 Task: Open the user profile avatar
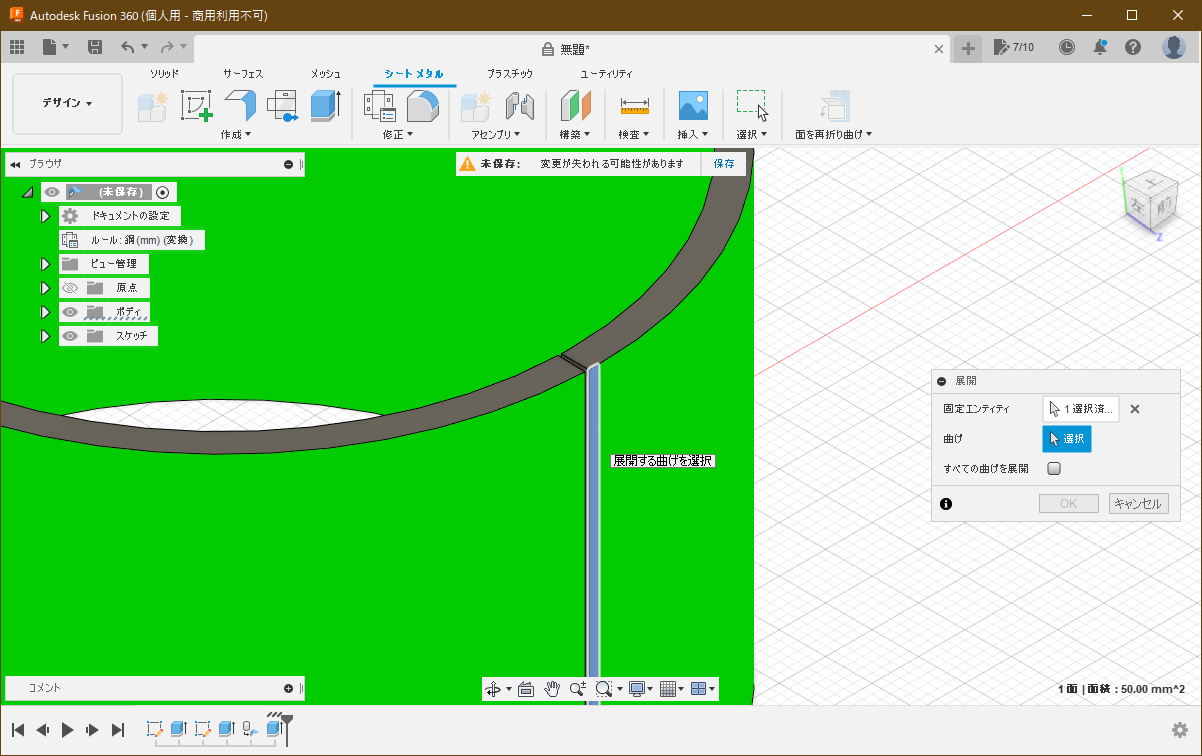(x=1174, y=47)
